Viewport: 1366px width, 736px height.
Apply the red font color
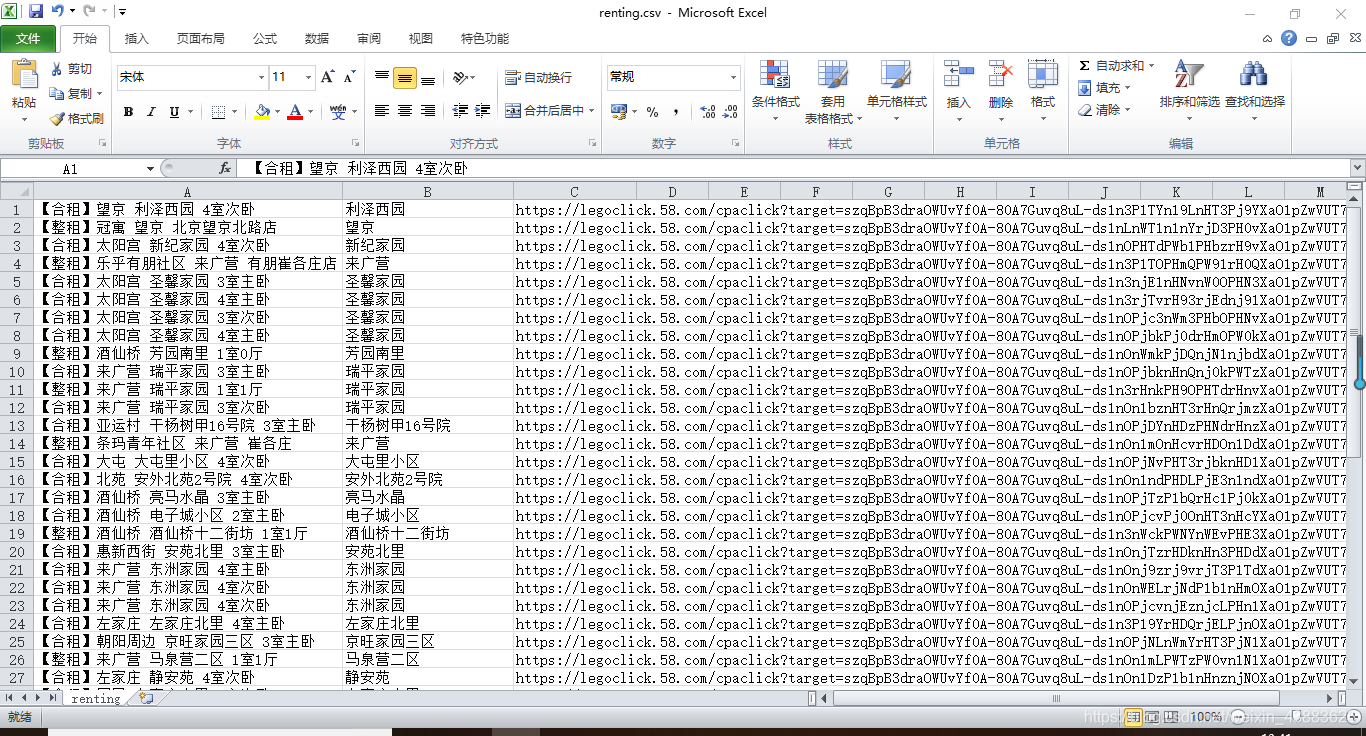pyautogui.click(x=295, y=112)
